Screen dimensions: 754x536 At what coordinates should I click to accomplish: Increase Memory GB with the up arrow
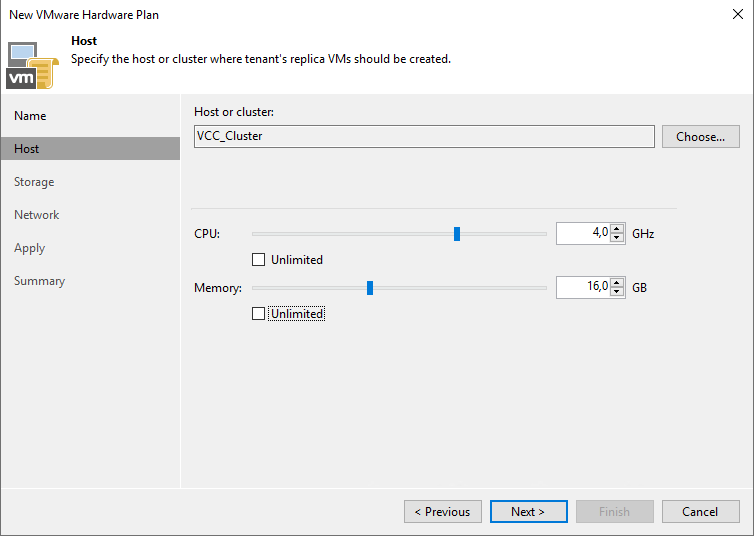tap(617, 282)
